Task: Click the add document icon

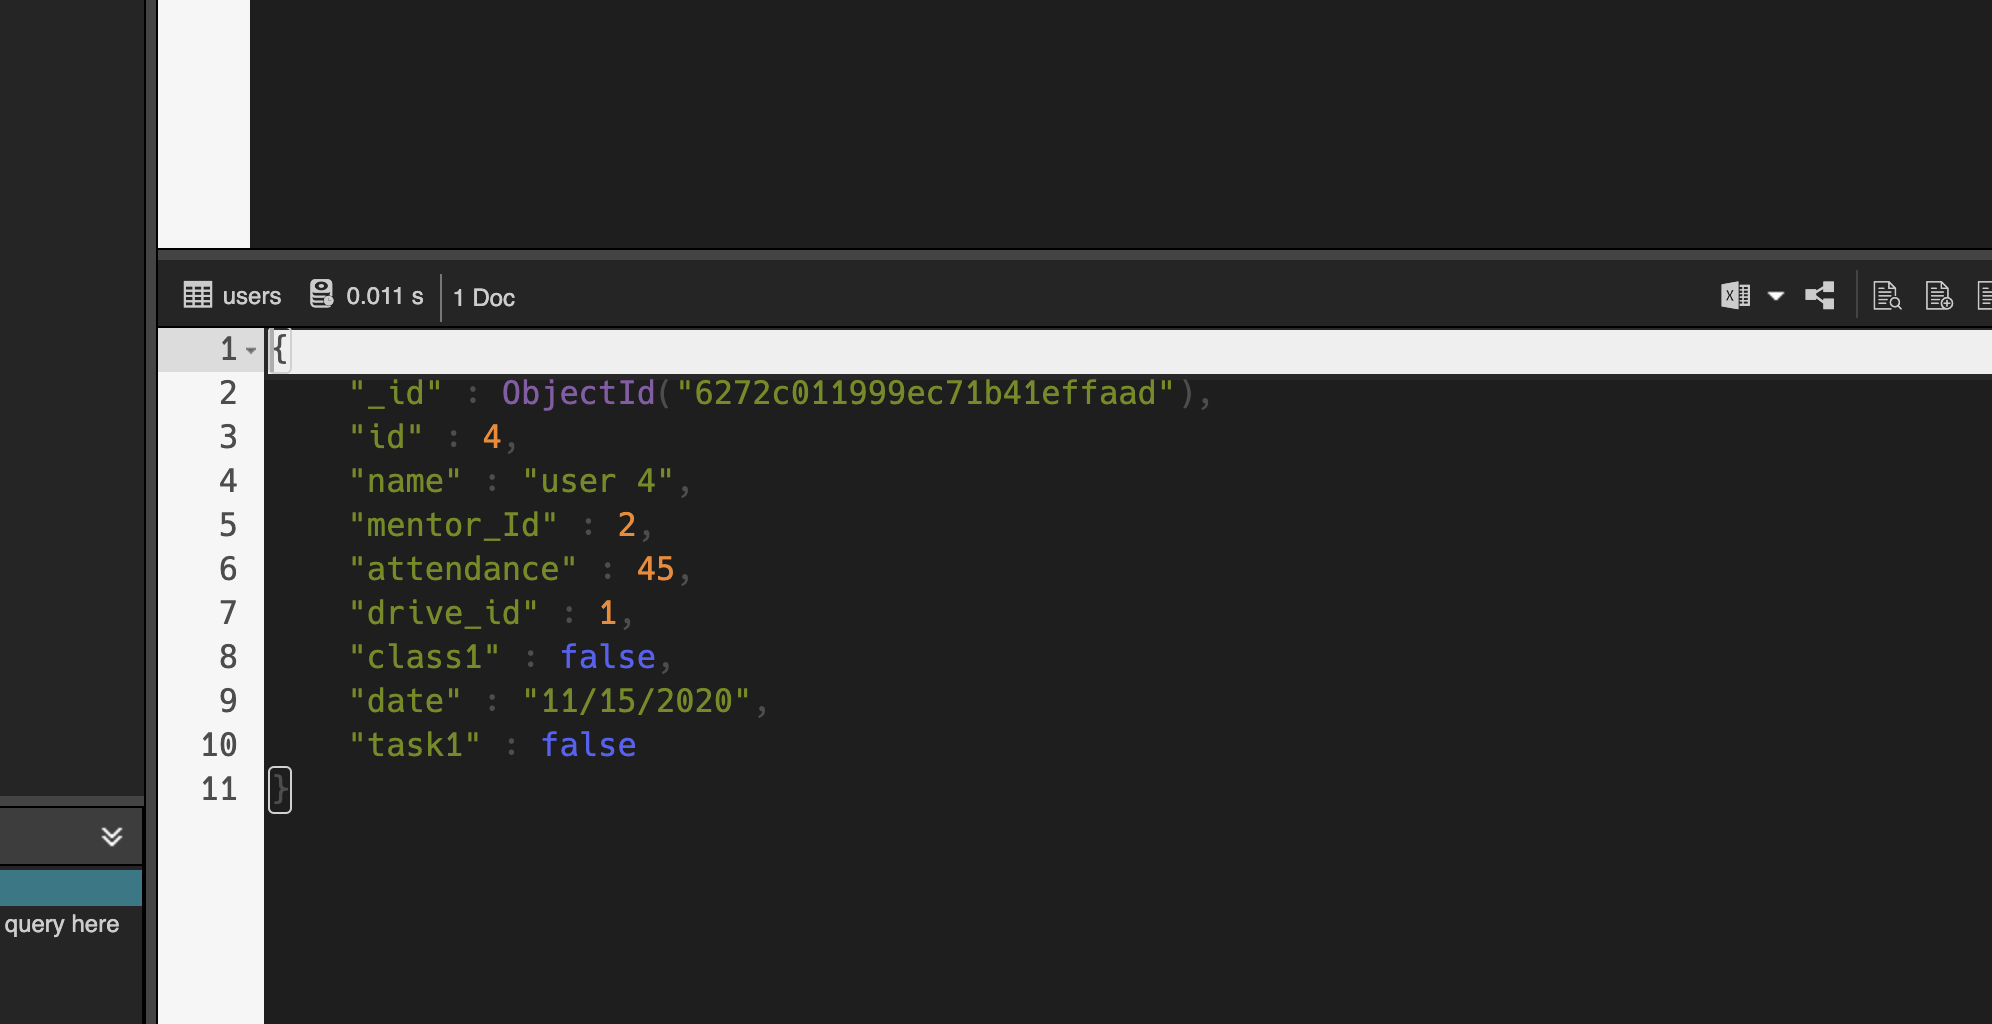Action: [x=1939, y=295]
